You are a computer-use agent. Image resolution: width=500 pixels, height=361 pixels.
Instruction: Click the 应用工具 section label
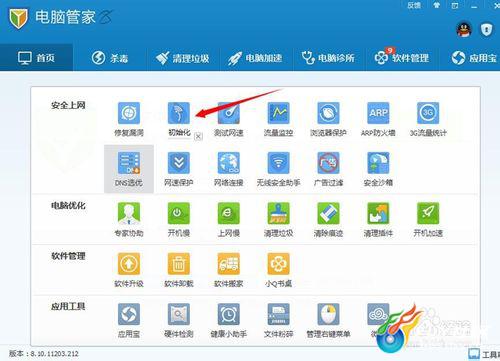[68, 306]
